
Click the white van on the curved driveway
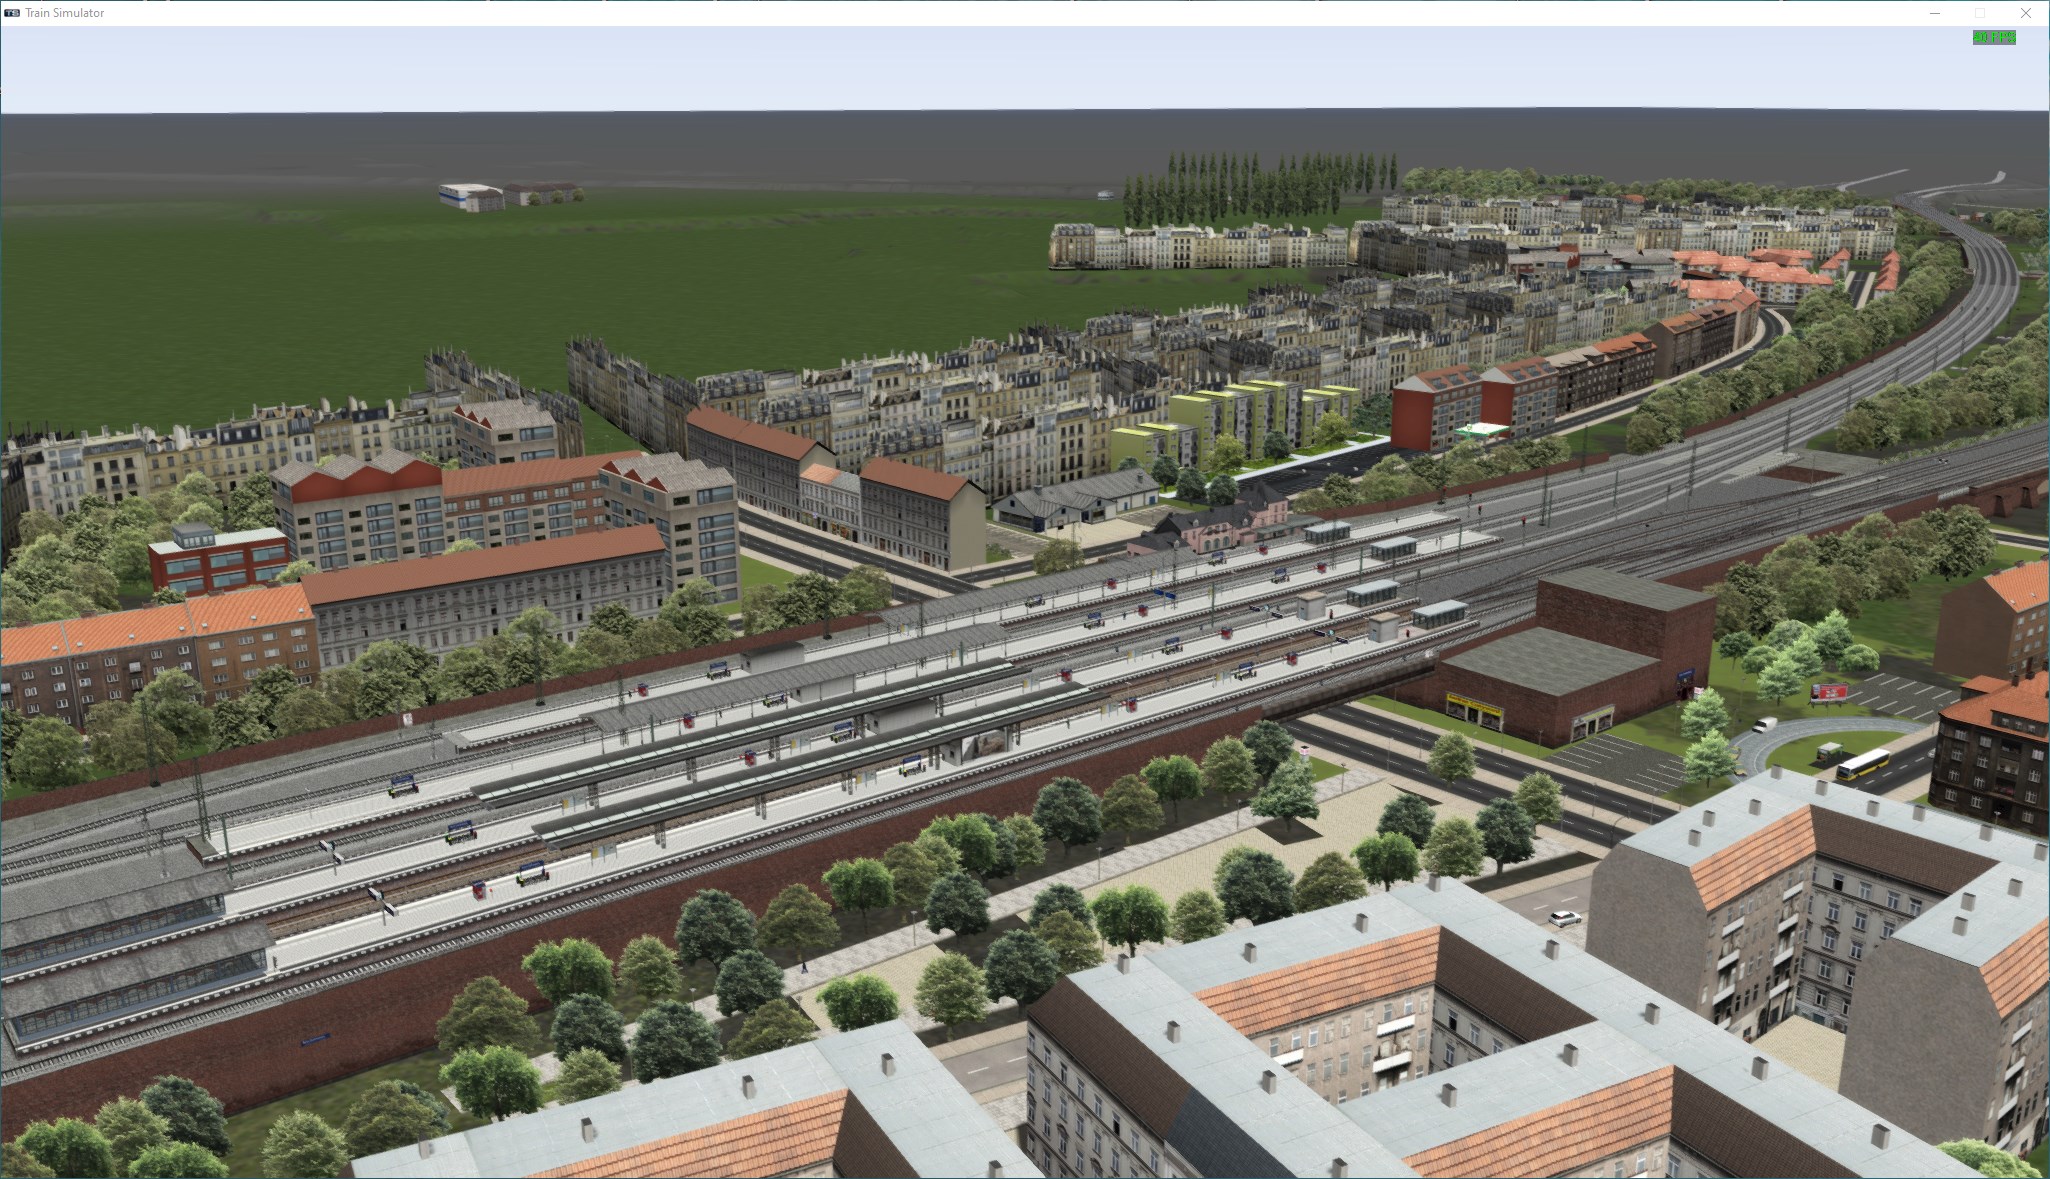click(1764, 725)
